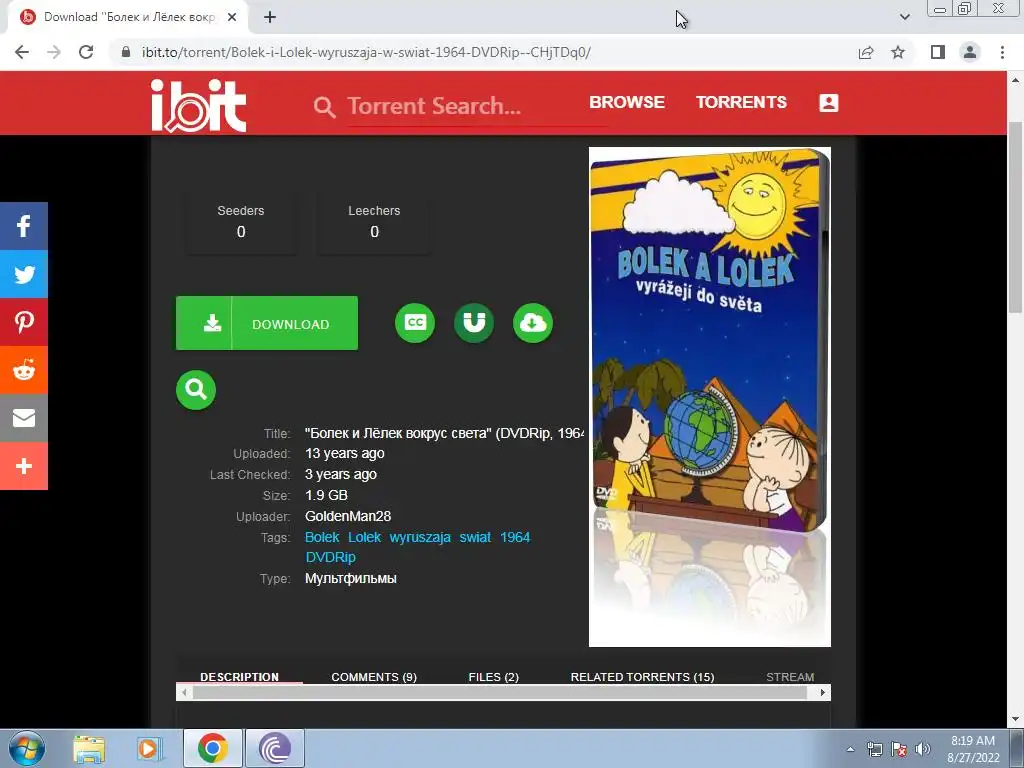The image size is (1024, 768).
Task: Open the TORRENTS menu
Action: 741,103
